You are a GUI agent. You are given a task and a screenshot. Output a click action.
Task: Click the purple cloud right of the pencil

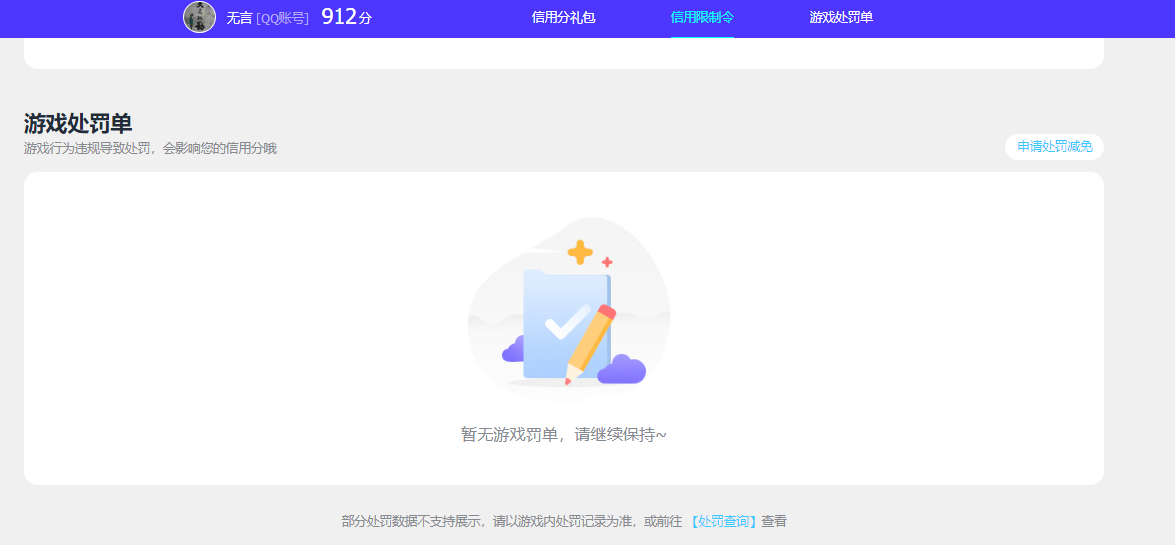tap(622, 370)
